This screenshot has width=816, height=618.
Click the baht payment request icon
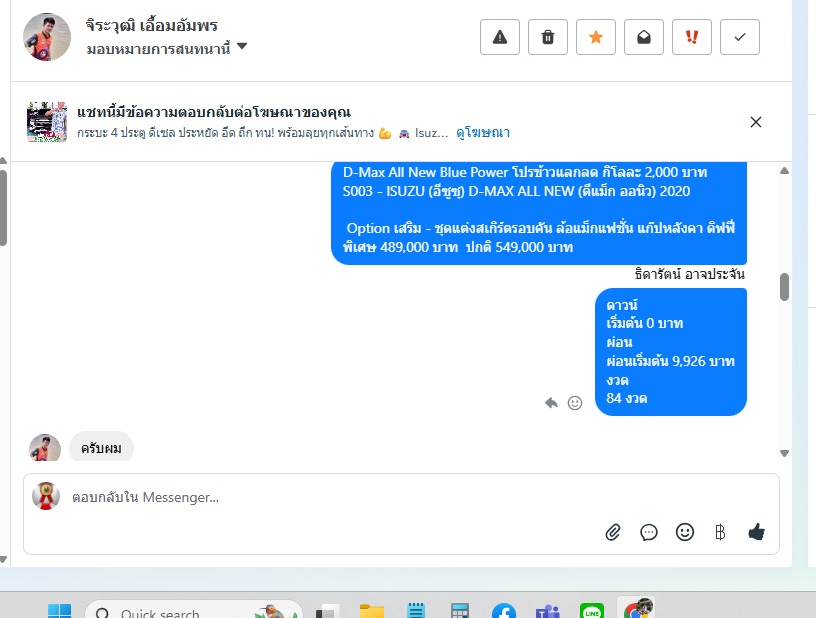[720, 532]
